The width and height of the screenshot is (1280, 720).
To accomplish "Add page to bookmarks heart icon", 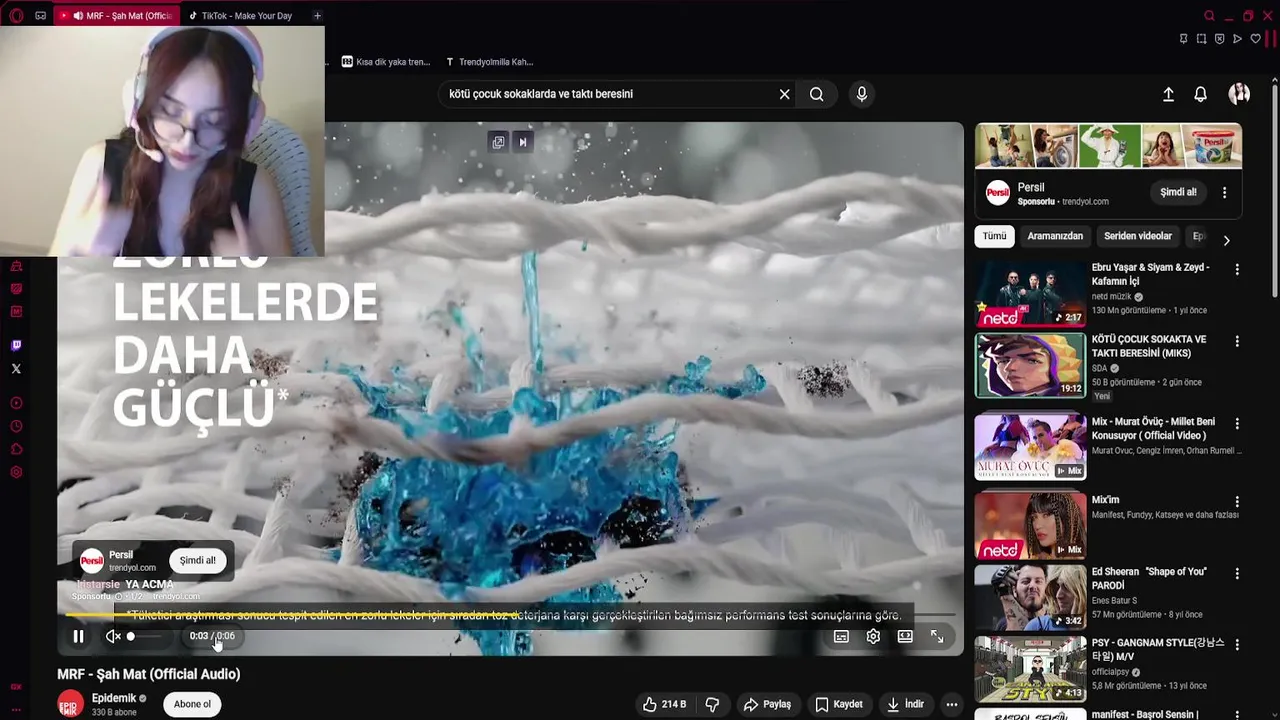I will [x=1255, y=39].
